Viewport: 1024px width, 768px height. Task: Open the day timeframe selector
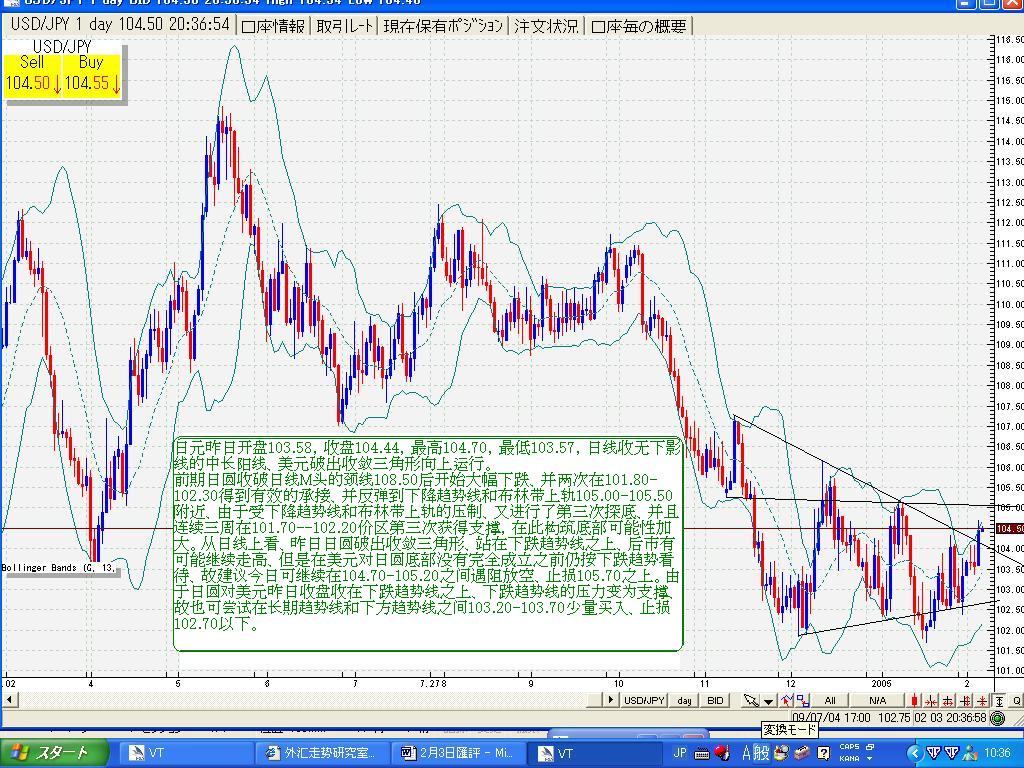[684, 701]
